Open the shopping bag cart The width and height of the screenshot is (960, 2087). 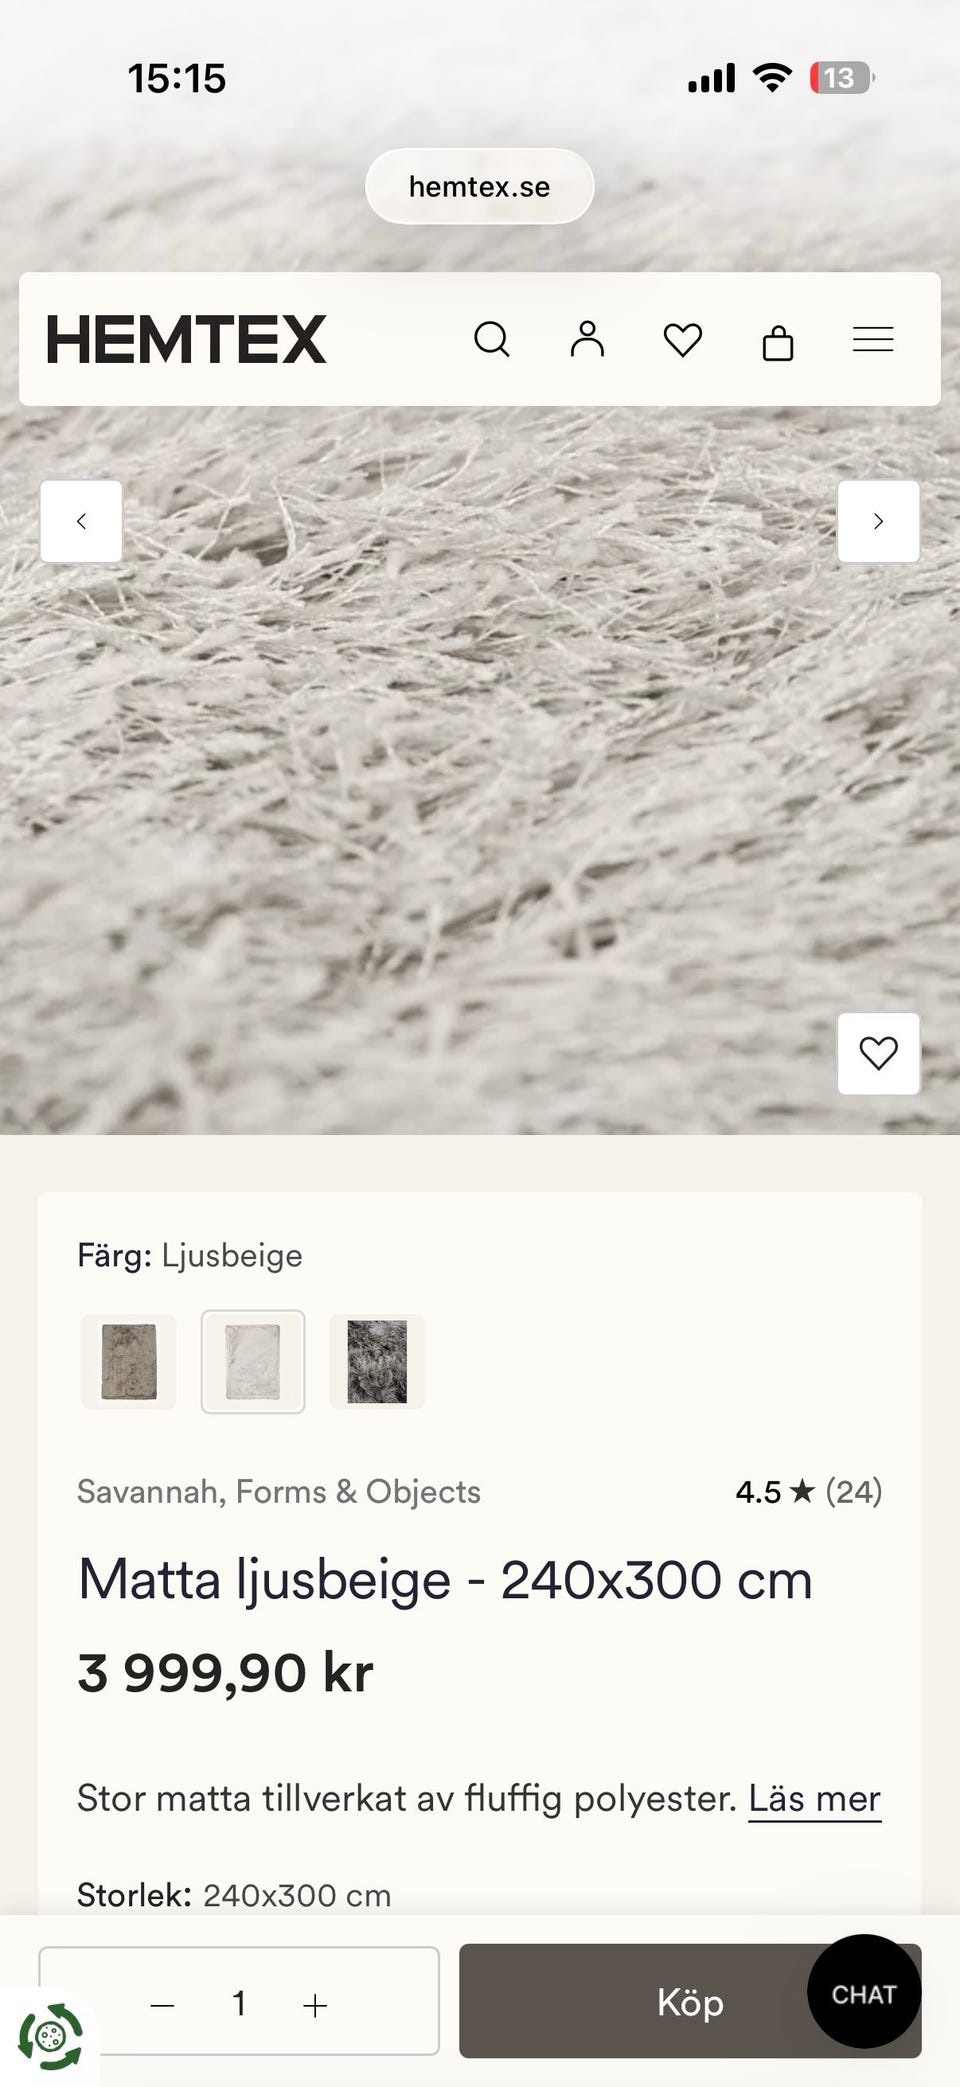pos(778,341)
